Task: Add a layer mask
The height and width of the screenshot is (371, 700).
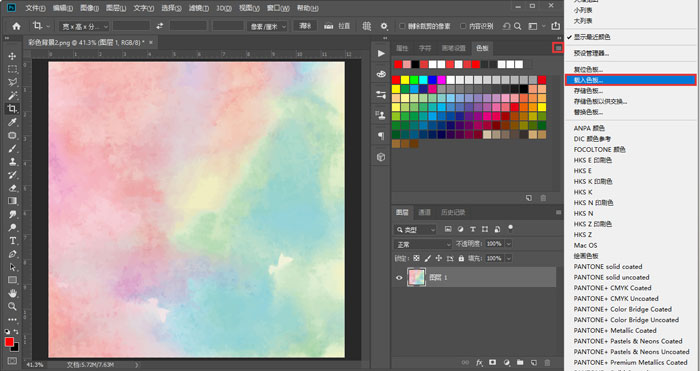Action: pyautogui.click(x=493, y=363)
